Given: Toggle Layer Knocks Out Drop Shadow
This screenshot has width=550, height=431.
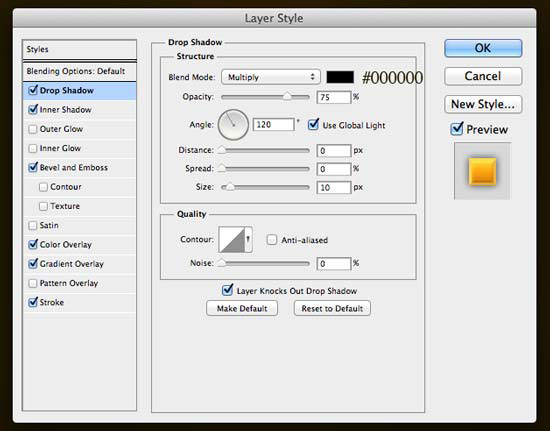Looking at the screenshot, I should 227,290.
